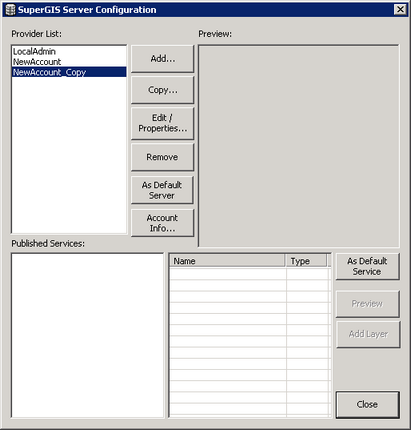Viewport: 411px width, 430px height.
Task: Remove the selected provider
Action: click(x=162, y=157)
